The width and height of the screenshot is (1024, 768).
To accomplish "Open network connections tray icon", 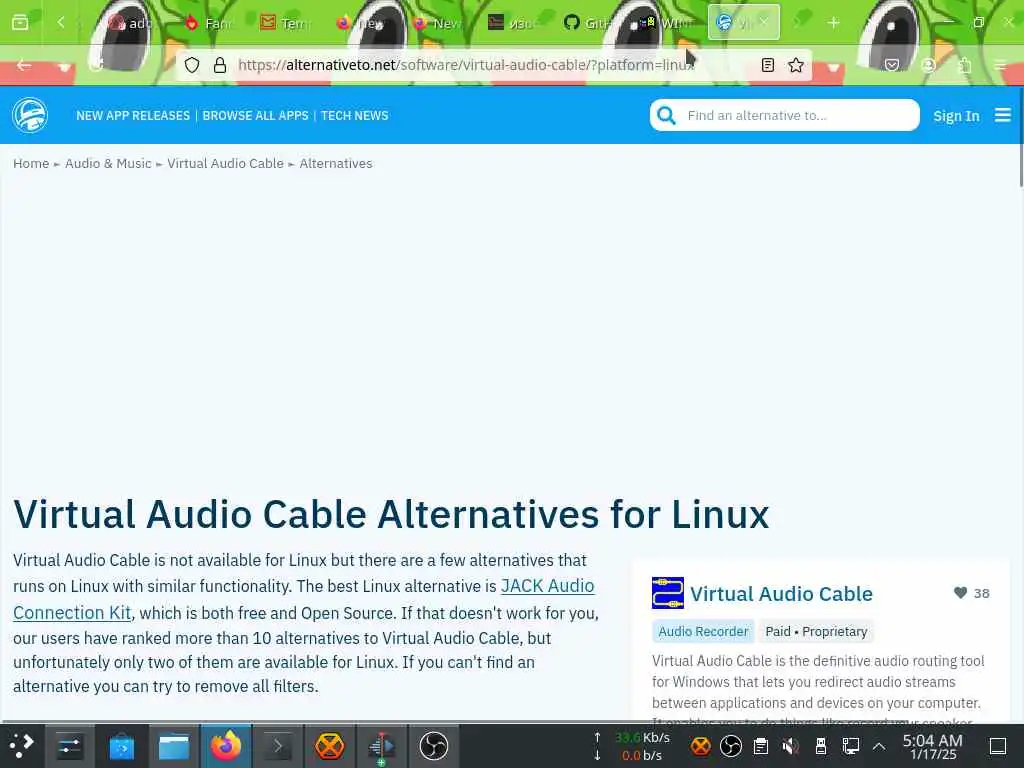I will pyautogui.click(x=850, y=746).
